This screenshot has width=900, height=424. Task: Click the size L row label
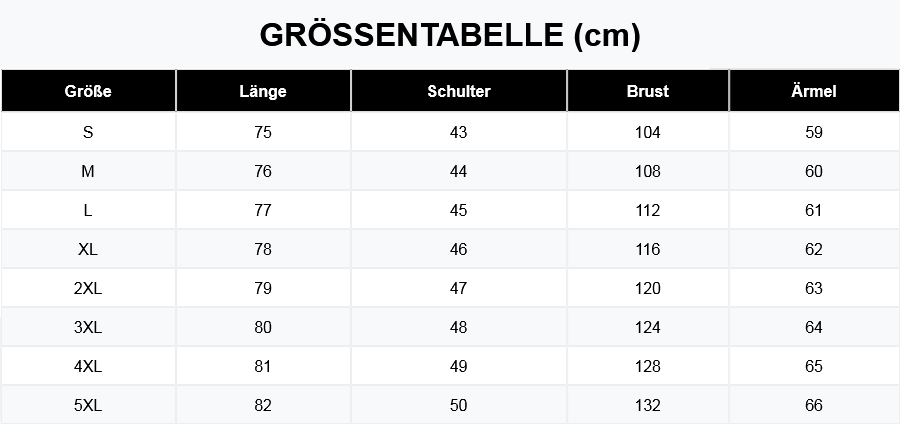88,210
